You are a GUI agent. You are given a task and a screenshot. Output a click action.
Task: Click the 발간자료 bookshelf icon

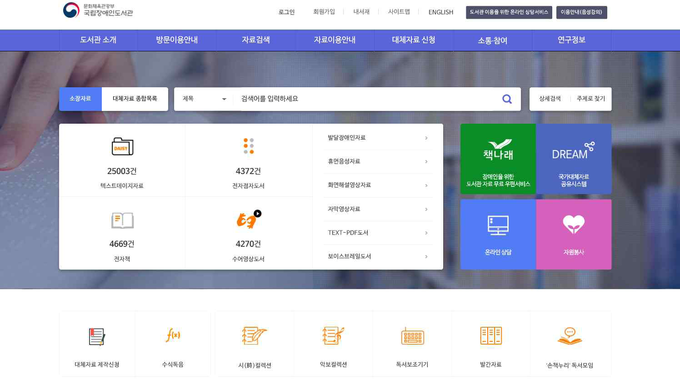point(491,336)
